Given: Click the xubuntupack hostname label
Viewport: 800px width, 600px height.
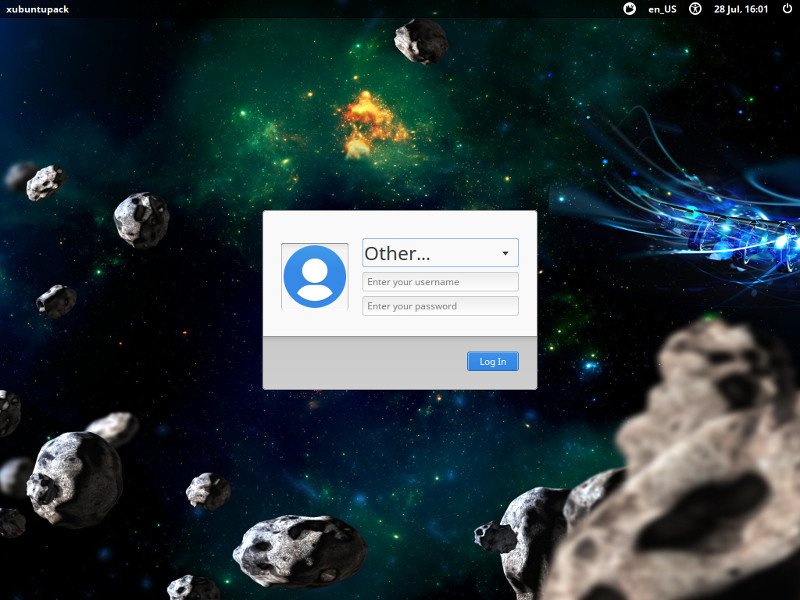Looking at the screenshot, I should [x=37, y=9].
